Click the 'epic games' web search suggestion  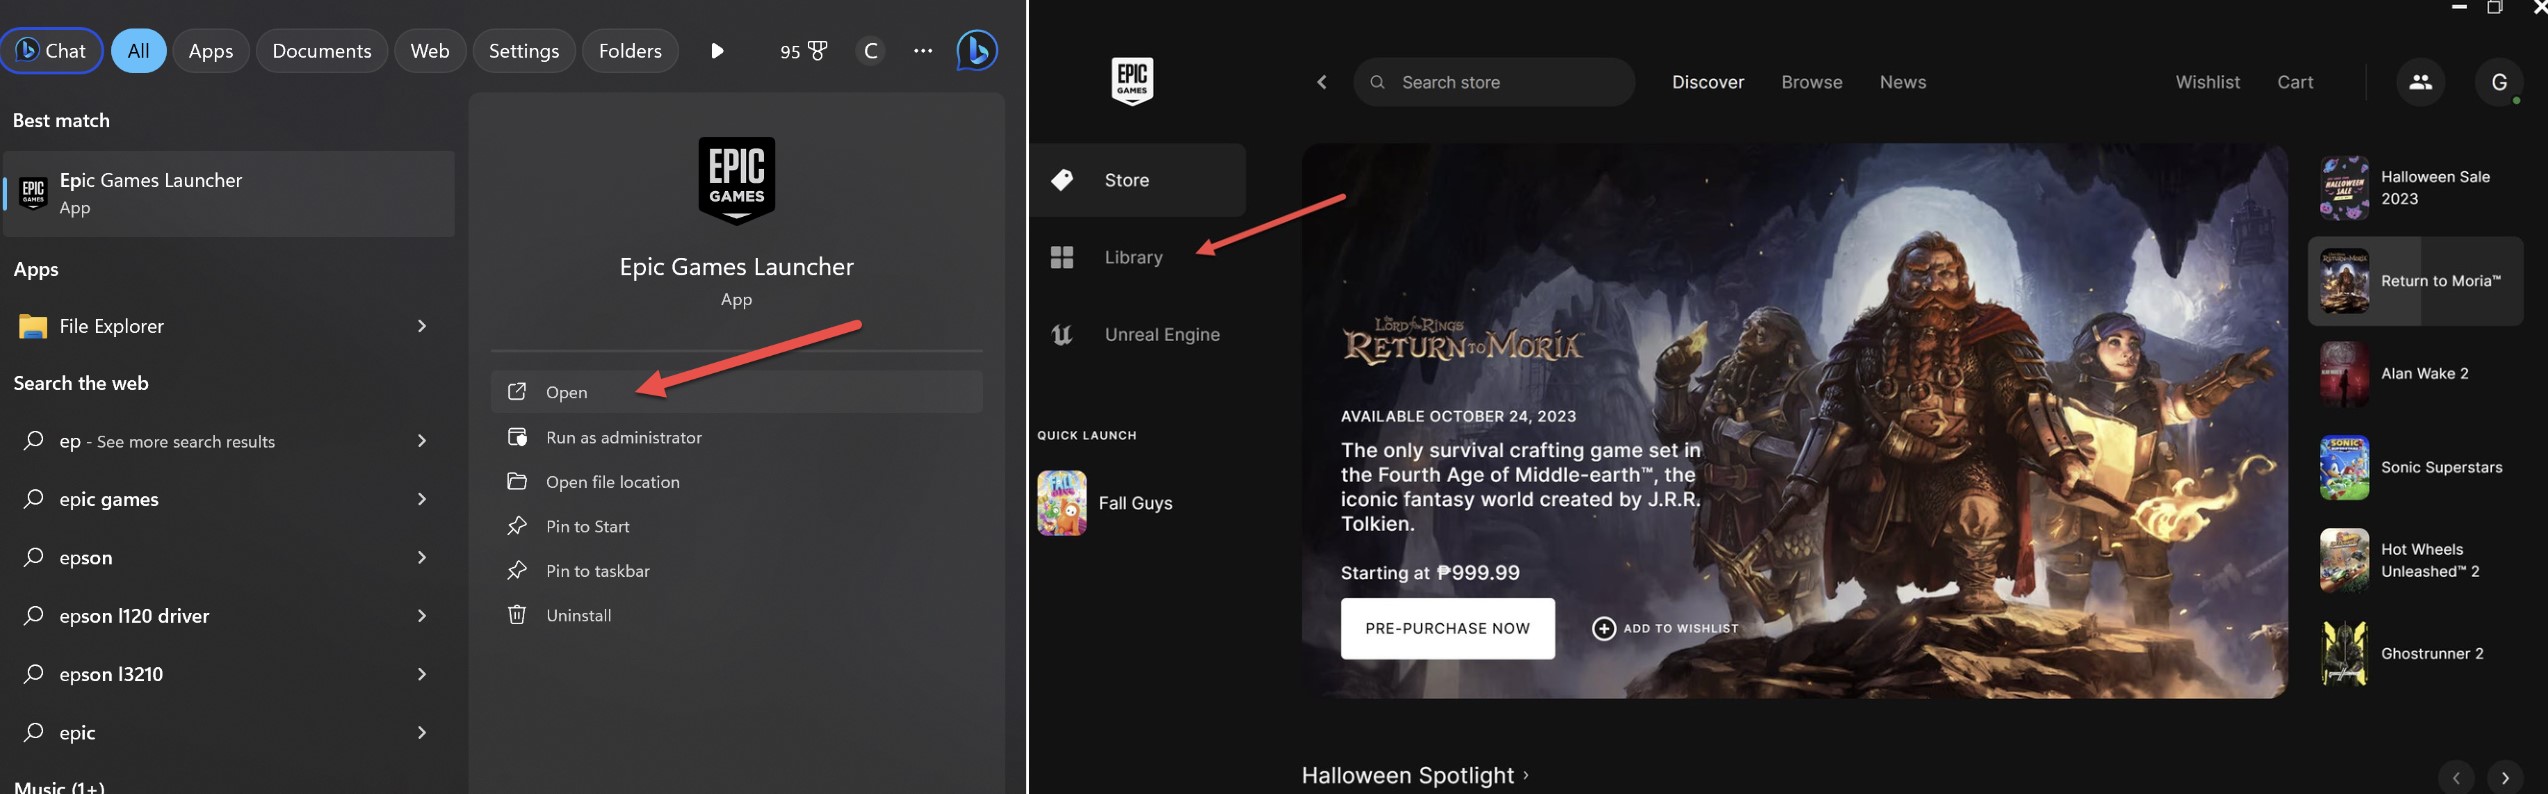(109, 499)
